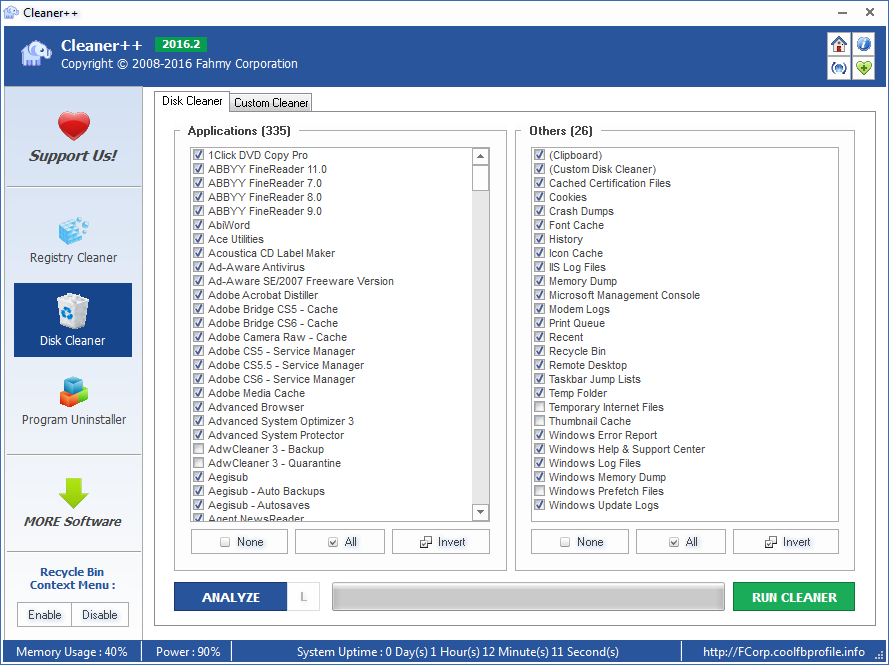Select Ad-Aware Antivirus row

click(256, 266)
